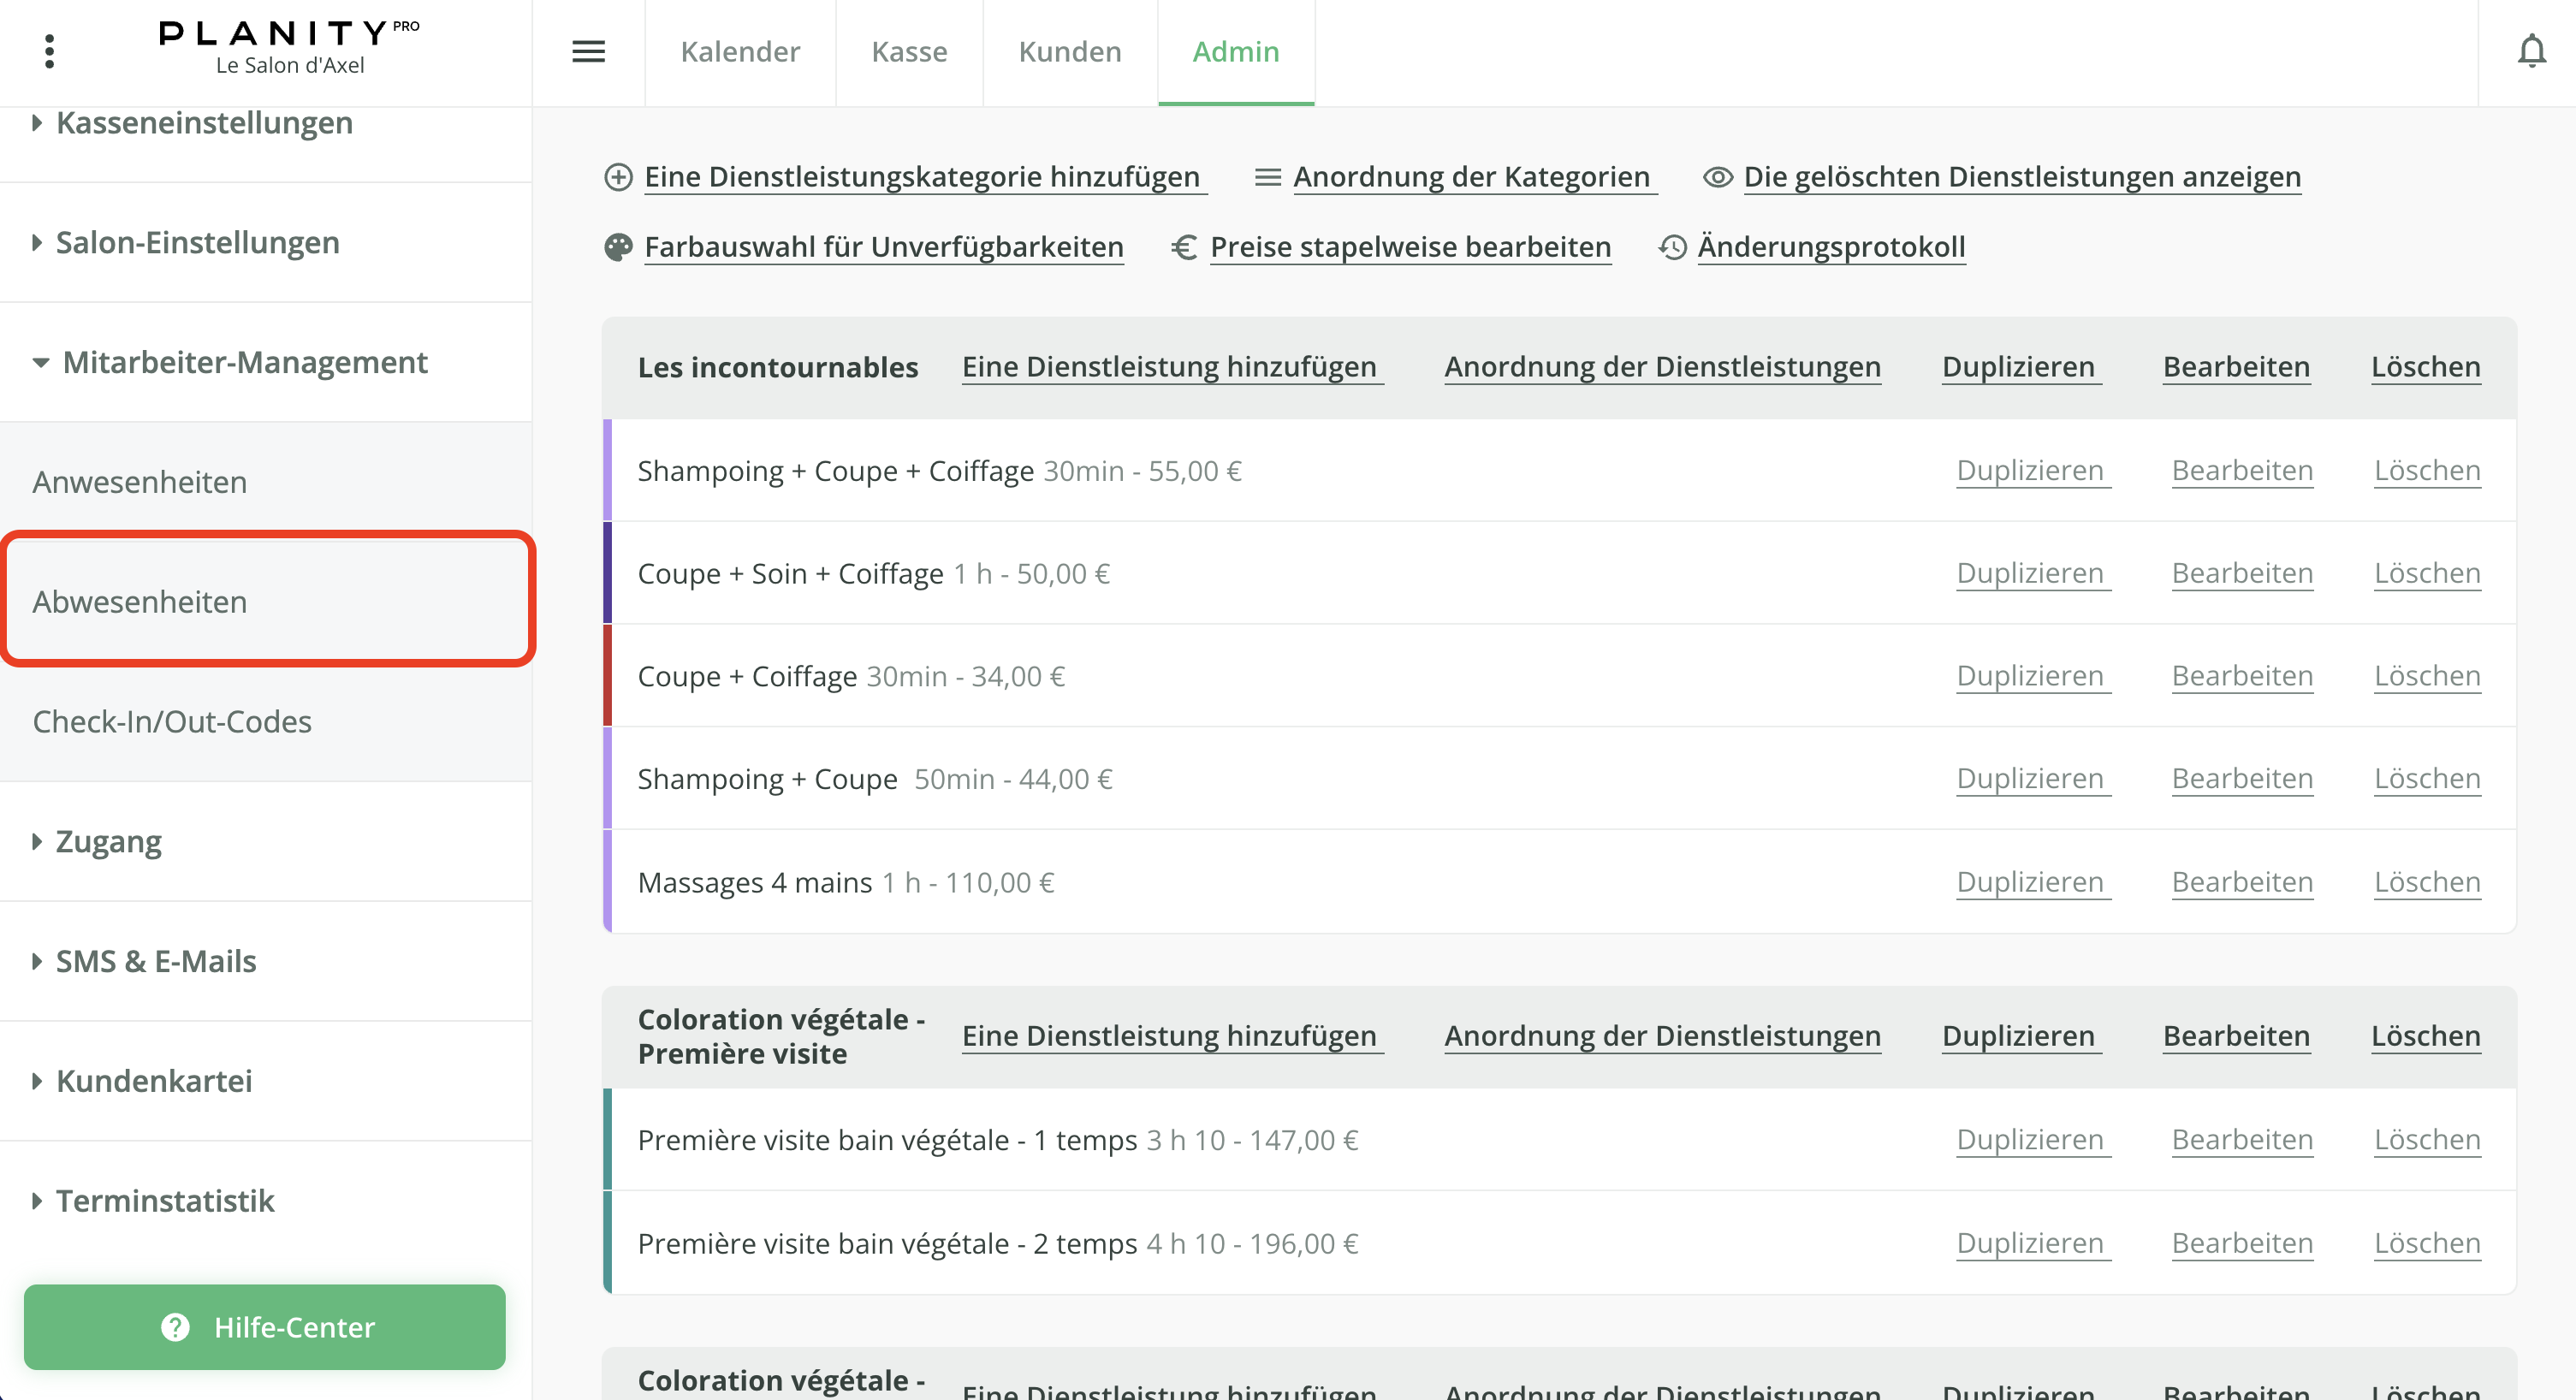The image size is (2576, 1400).
Task: Toggle the category list icon for Anordnung der Kategorien
Action: pyautogui.click(x=1267, y=176)
